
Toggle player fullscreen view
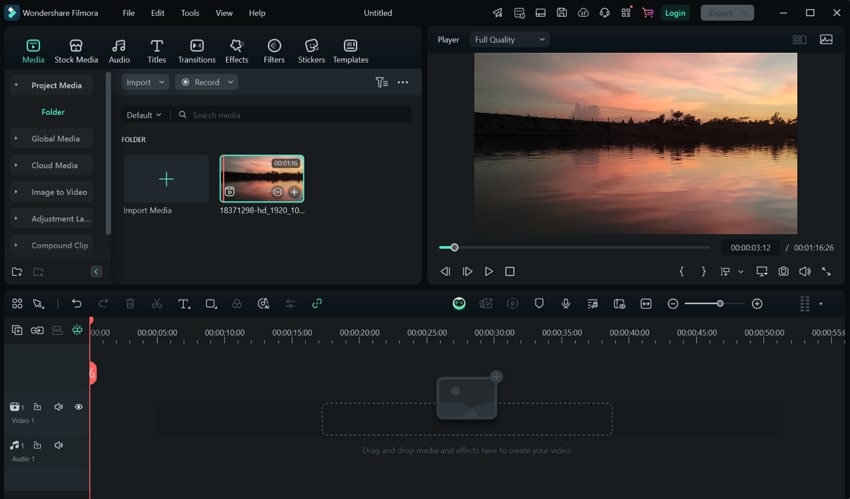pyautogui.click(x=826, y=271)
